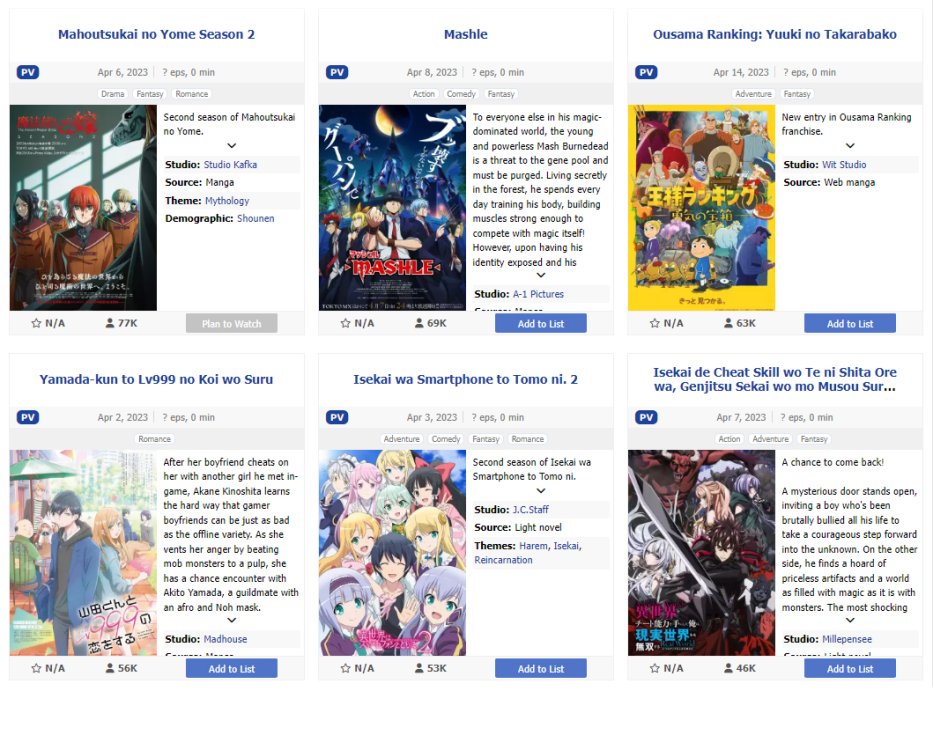
Task: Open the Wit Studio link
Action: [844, 164]
